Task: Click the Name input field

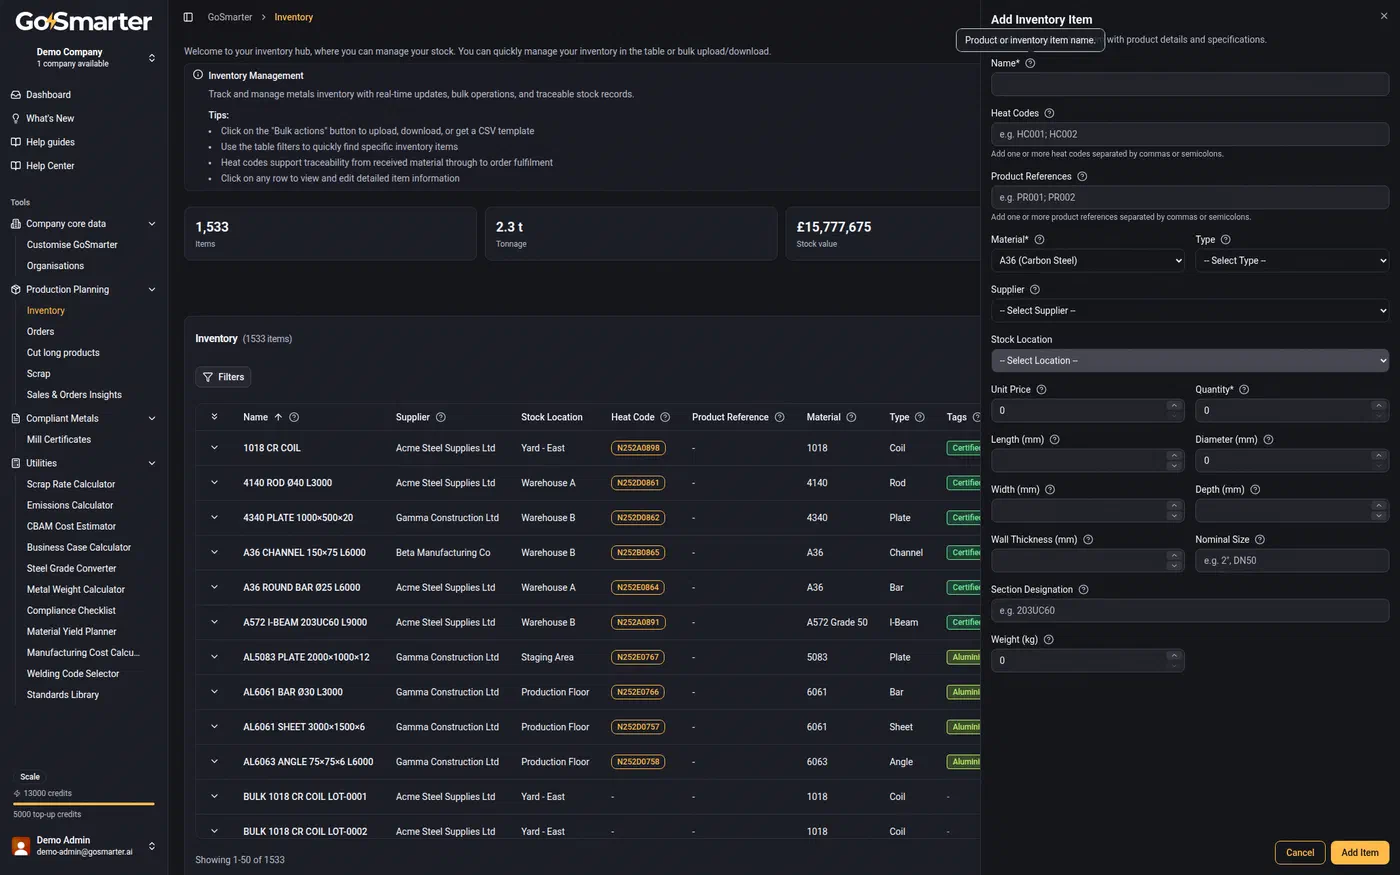Action: [1190, 84]
